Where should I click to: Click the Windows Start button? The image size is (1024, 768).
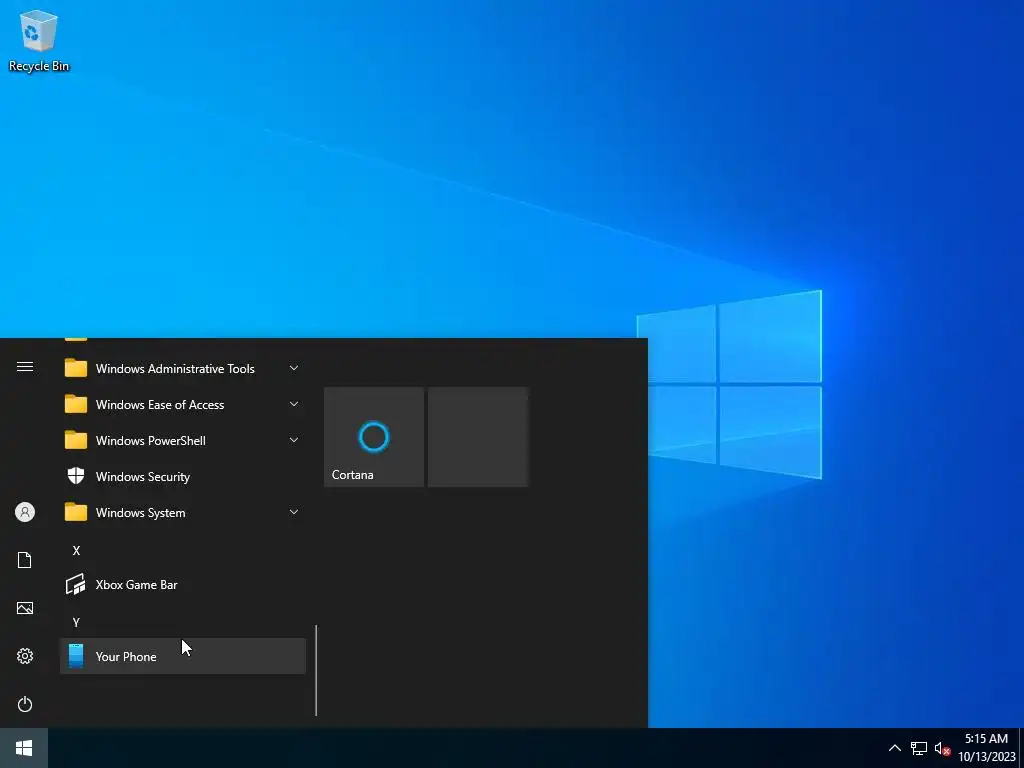24,748
